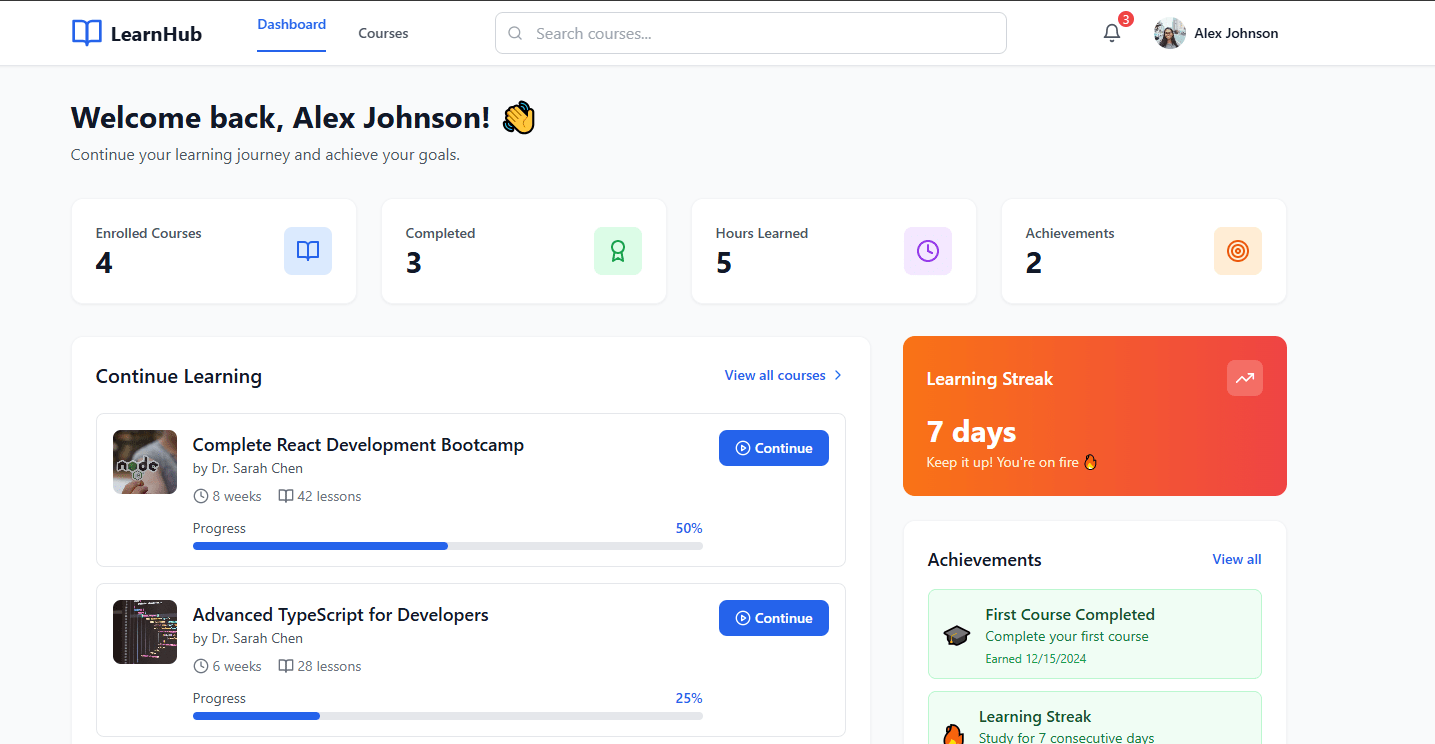Click the trending arrow on Learning Streak card
The image size is (1435, 744).
click(1244, 378)
